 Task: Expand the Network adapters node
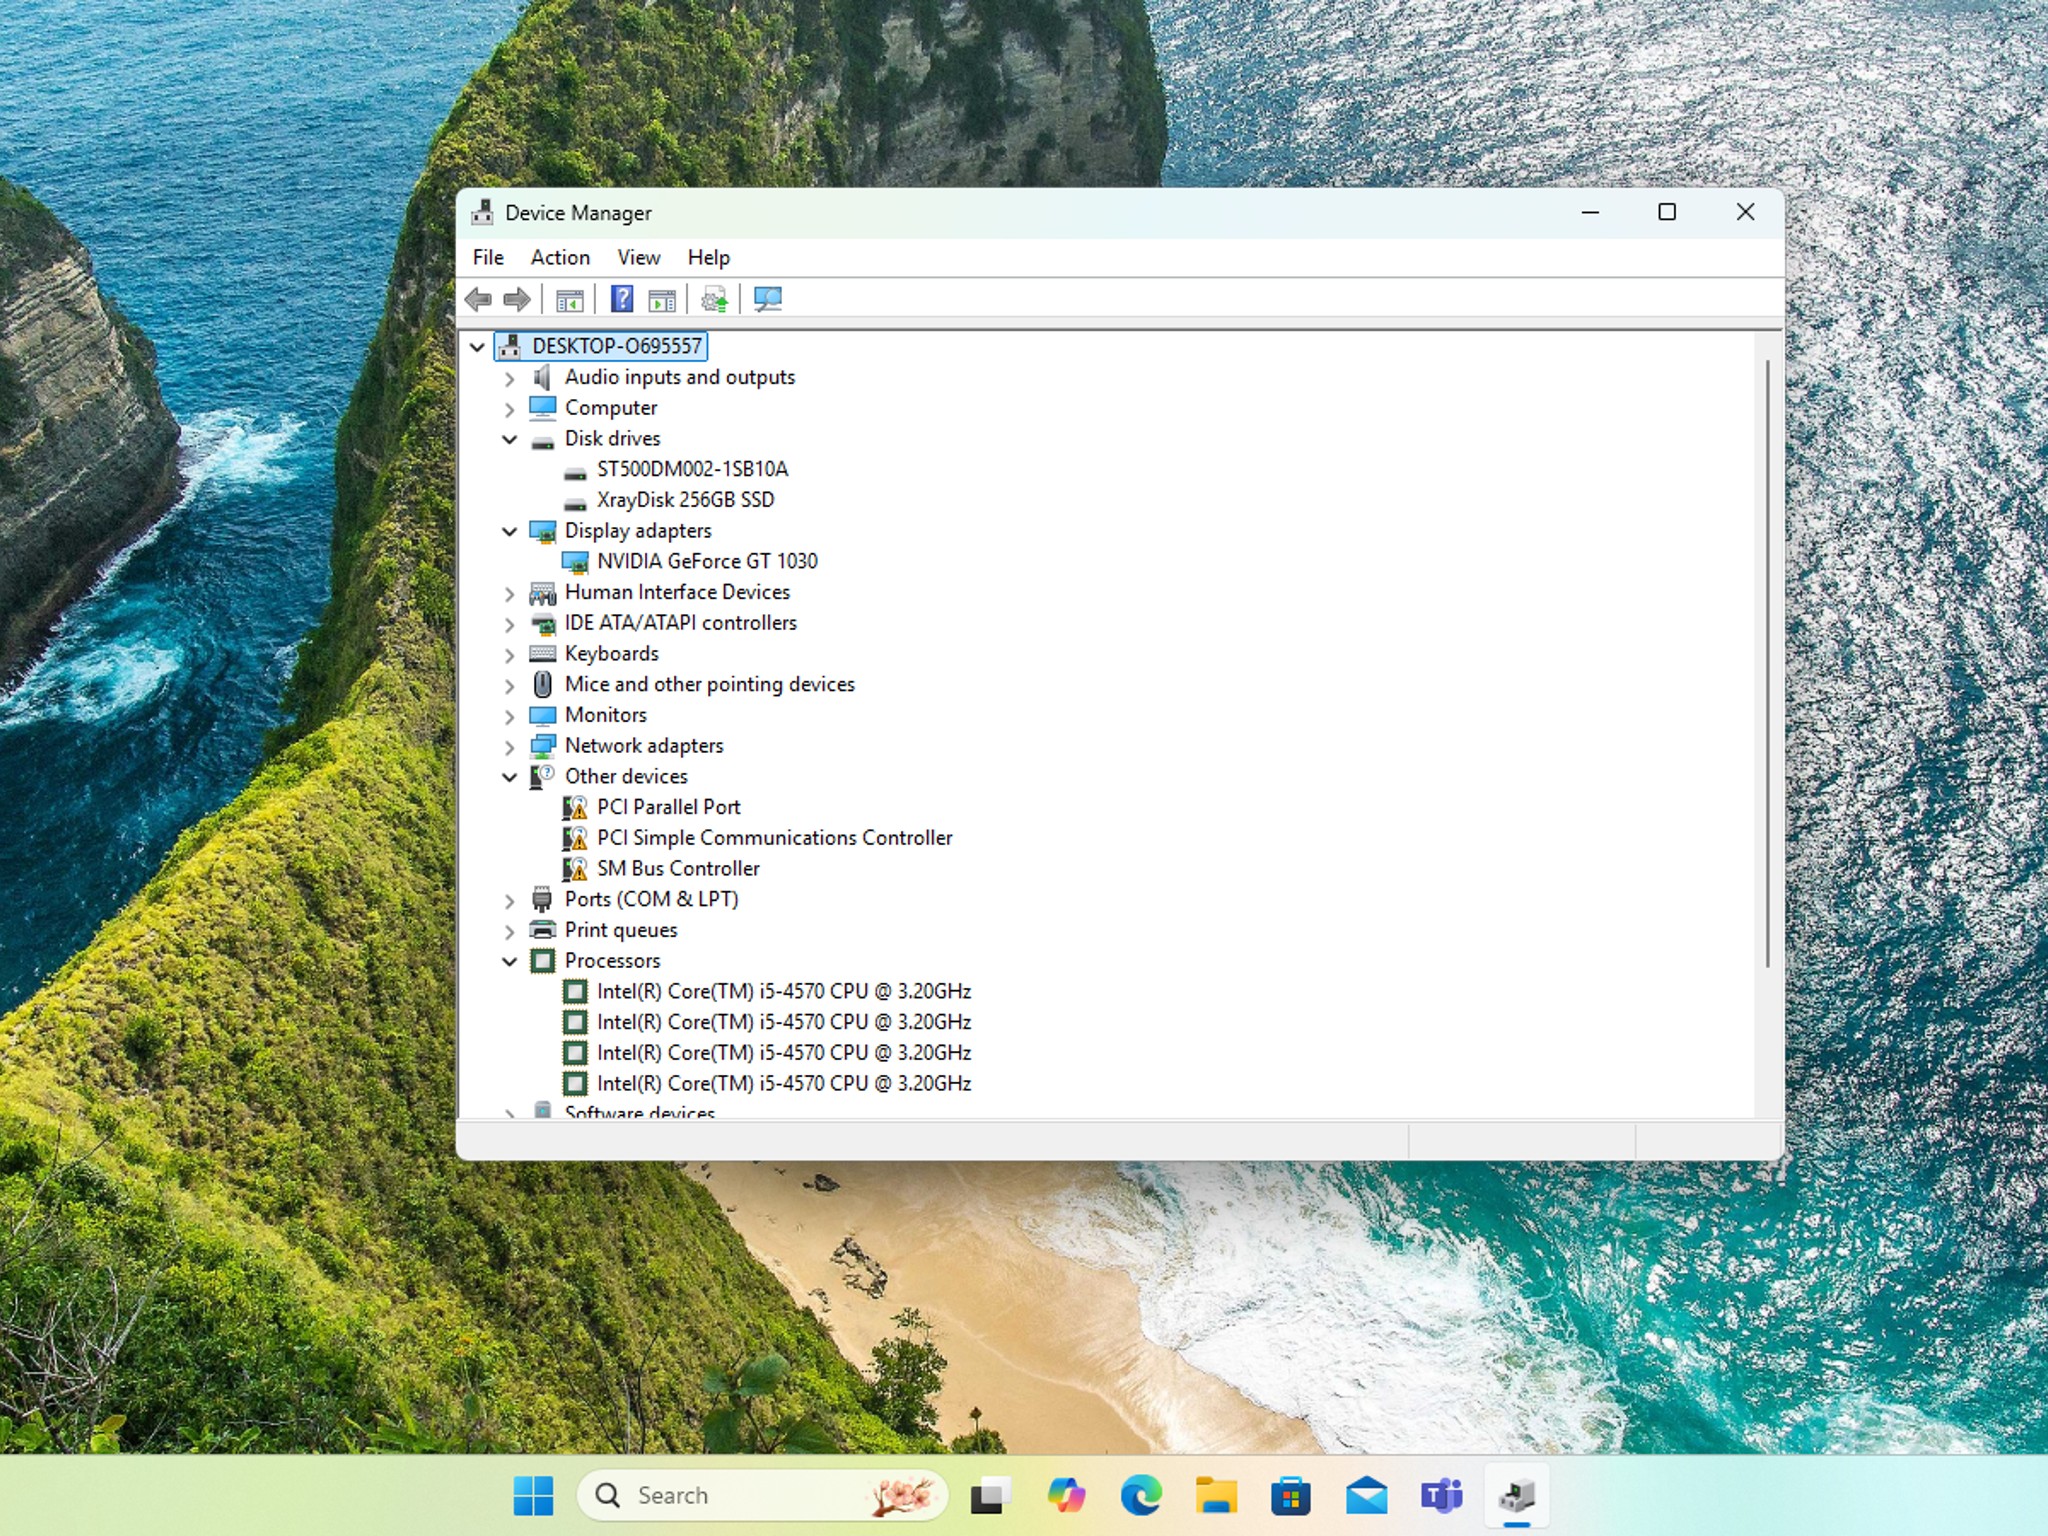point(510,747)
